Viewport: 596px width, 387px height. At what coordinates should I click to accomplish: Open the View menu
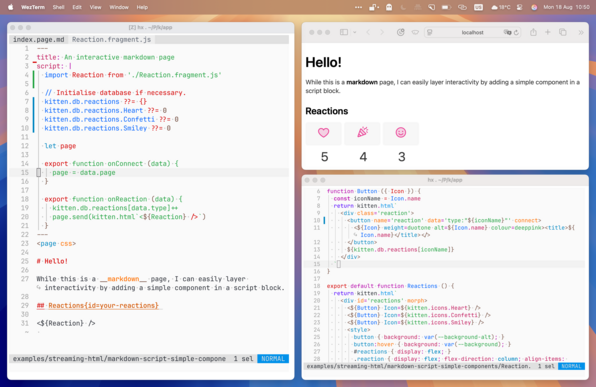[x=95, y=7]
